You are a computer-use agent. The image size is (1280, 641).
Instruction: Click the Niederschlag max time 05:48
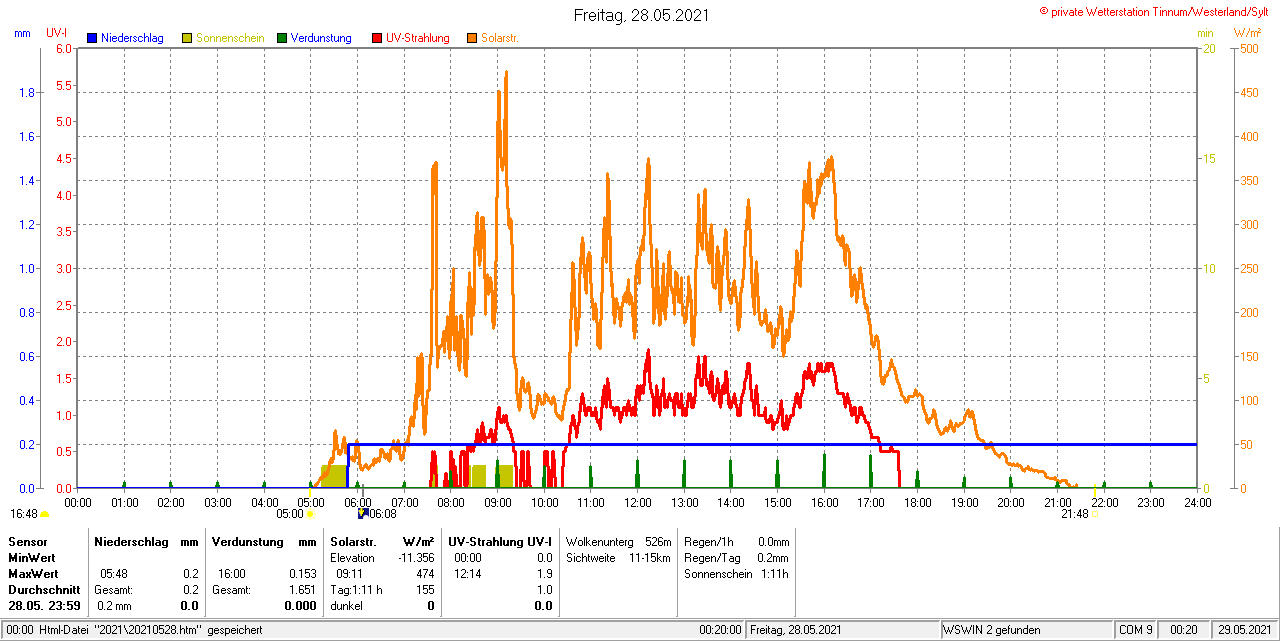click(114, 573)
